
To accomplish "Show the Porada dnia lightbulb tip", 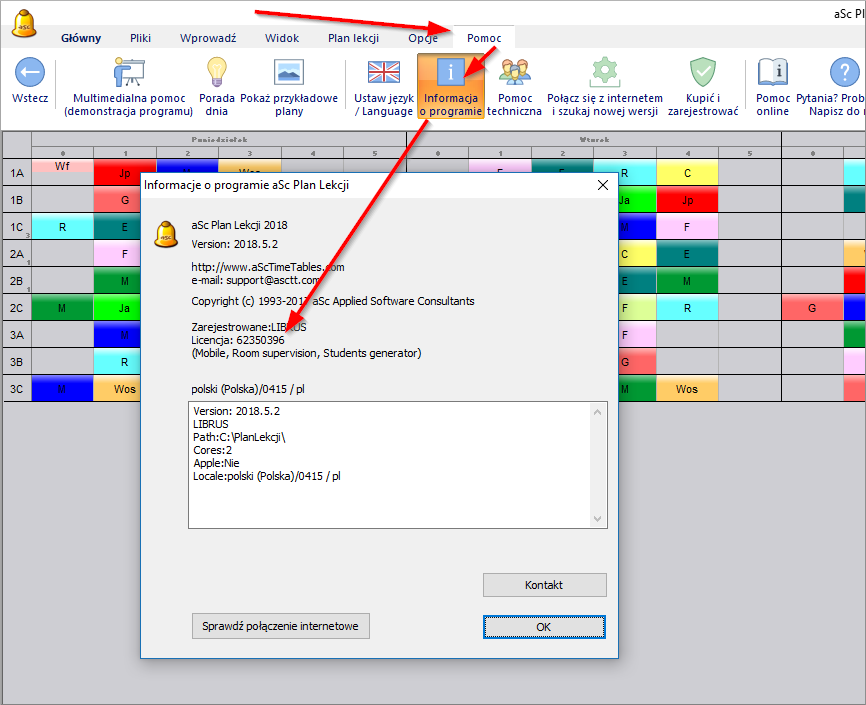I will click(216, 87).
